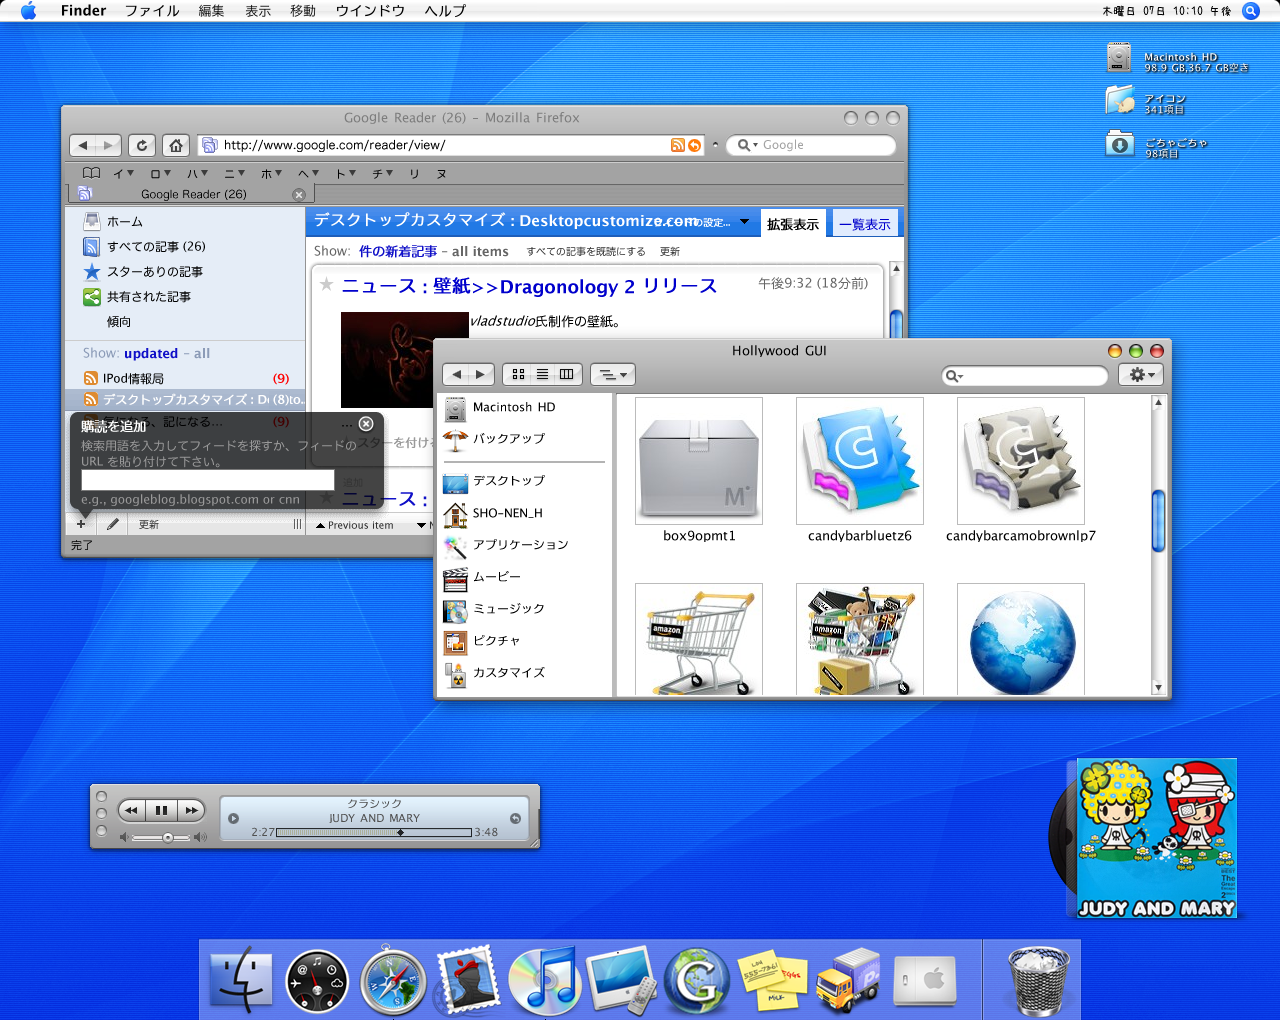
Task: Open Firefox search engine dropdown
Action: 747,145
